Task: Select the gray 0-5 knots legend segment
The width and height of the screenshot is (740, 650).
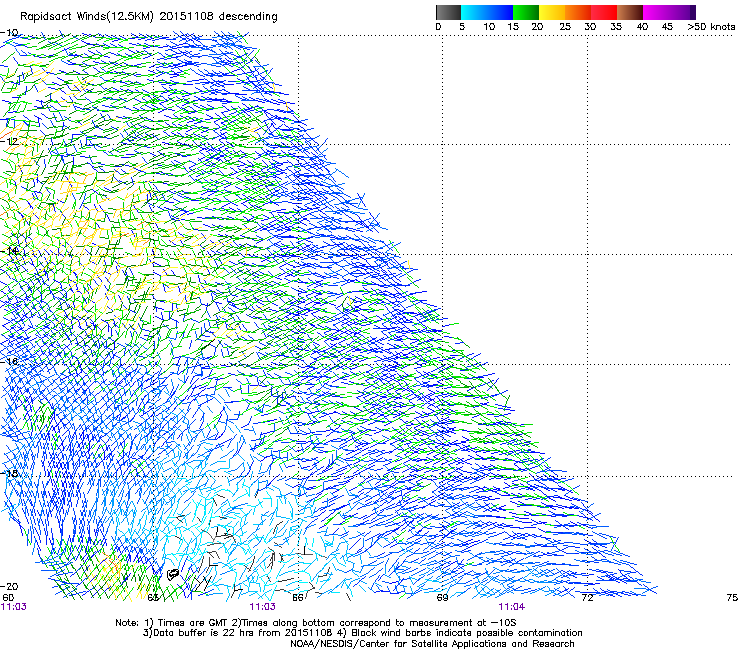Action: (x=448, y=12)
